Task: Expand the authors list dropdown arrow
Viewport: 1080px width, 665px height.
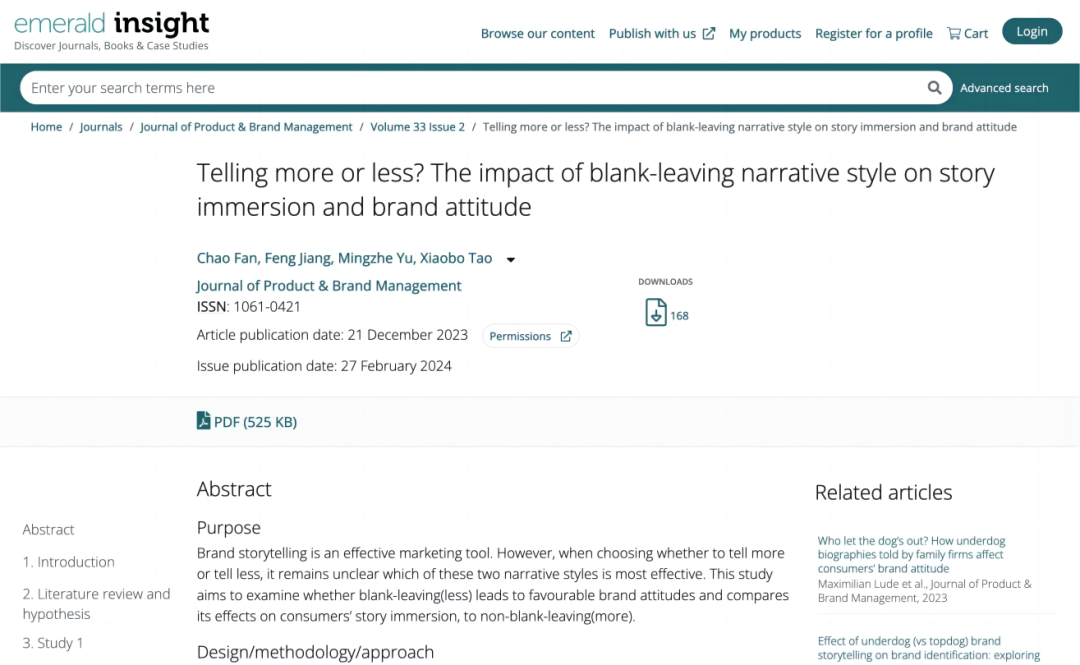Action: [510, 260]
